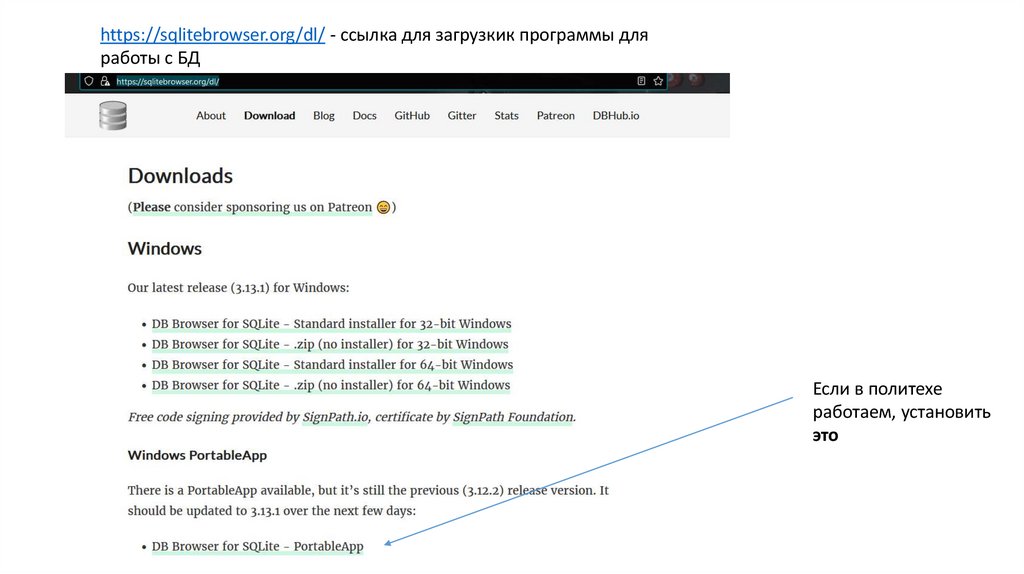Click the database logo icon
The height and width of the screenshot is (574, 1024).
[113, 116]
